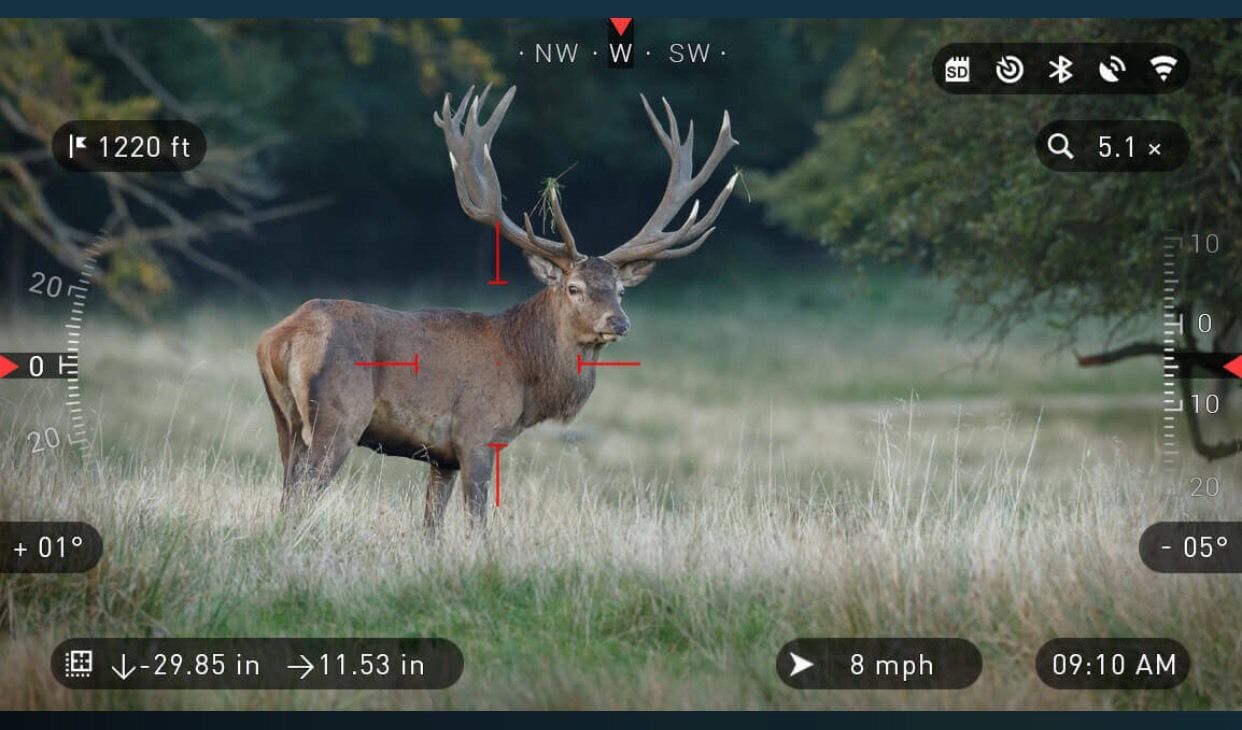Tap the +01° roll readout
The image size is (1242, 730).
click(x=48, y=548)
